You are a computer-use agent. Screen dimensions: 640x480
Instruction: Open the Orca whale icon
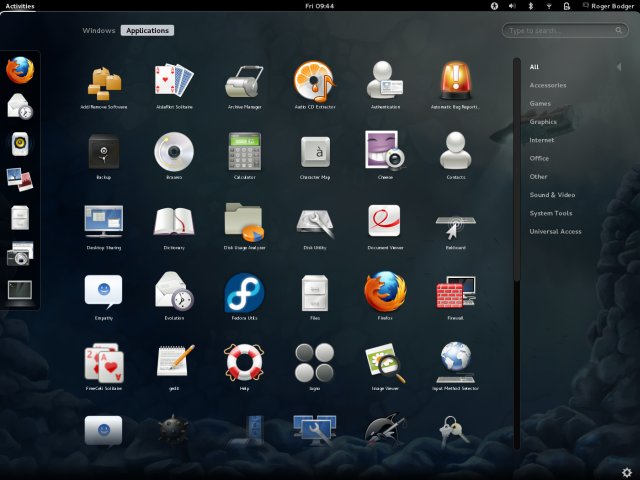(x=385, y=430)
